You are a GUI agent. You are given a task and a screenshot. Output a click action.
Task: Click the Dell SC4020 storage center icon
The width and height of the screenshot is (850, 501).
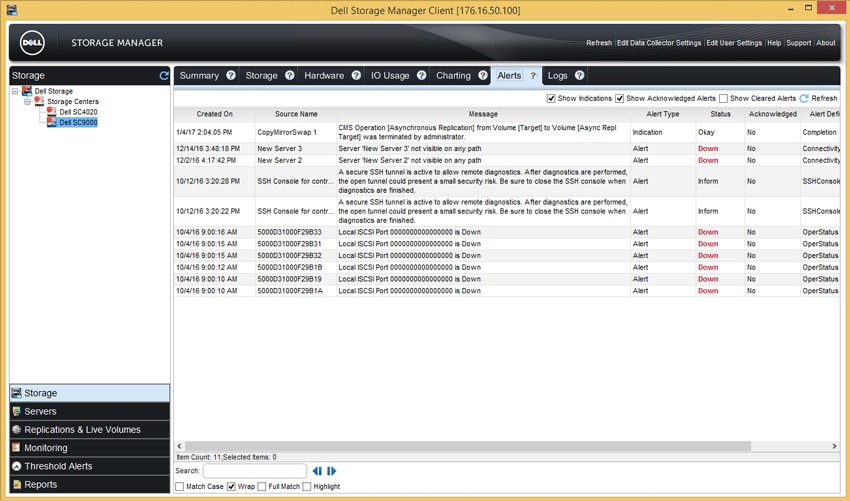pyautogui.click(x=51, y=112)
